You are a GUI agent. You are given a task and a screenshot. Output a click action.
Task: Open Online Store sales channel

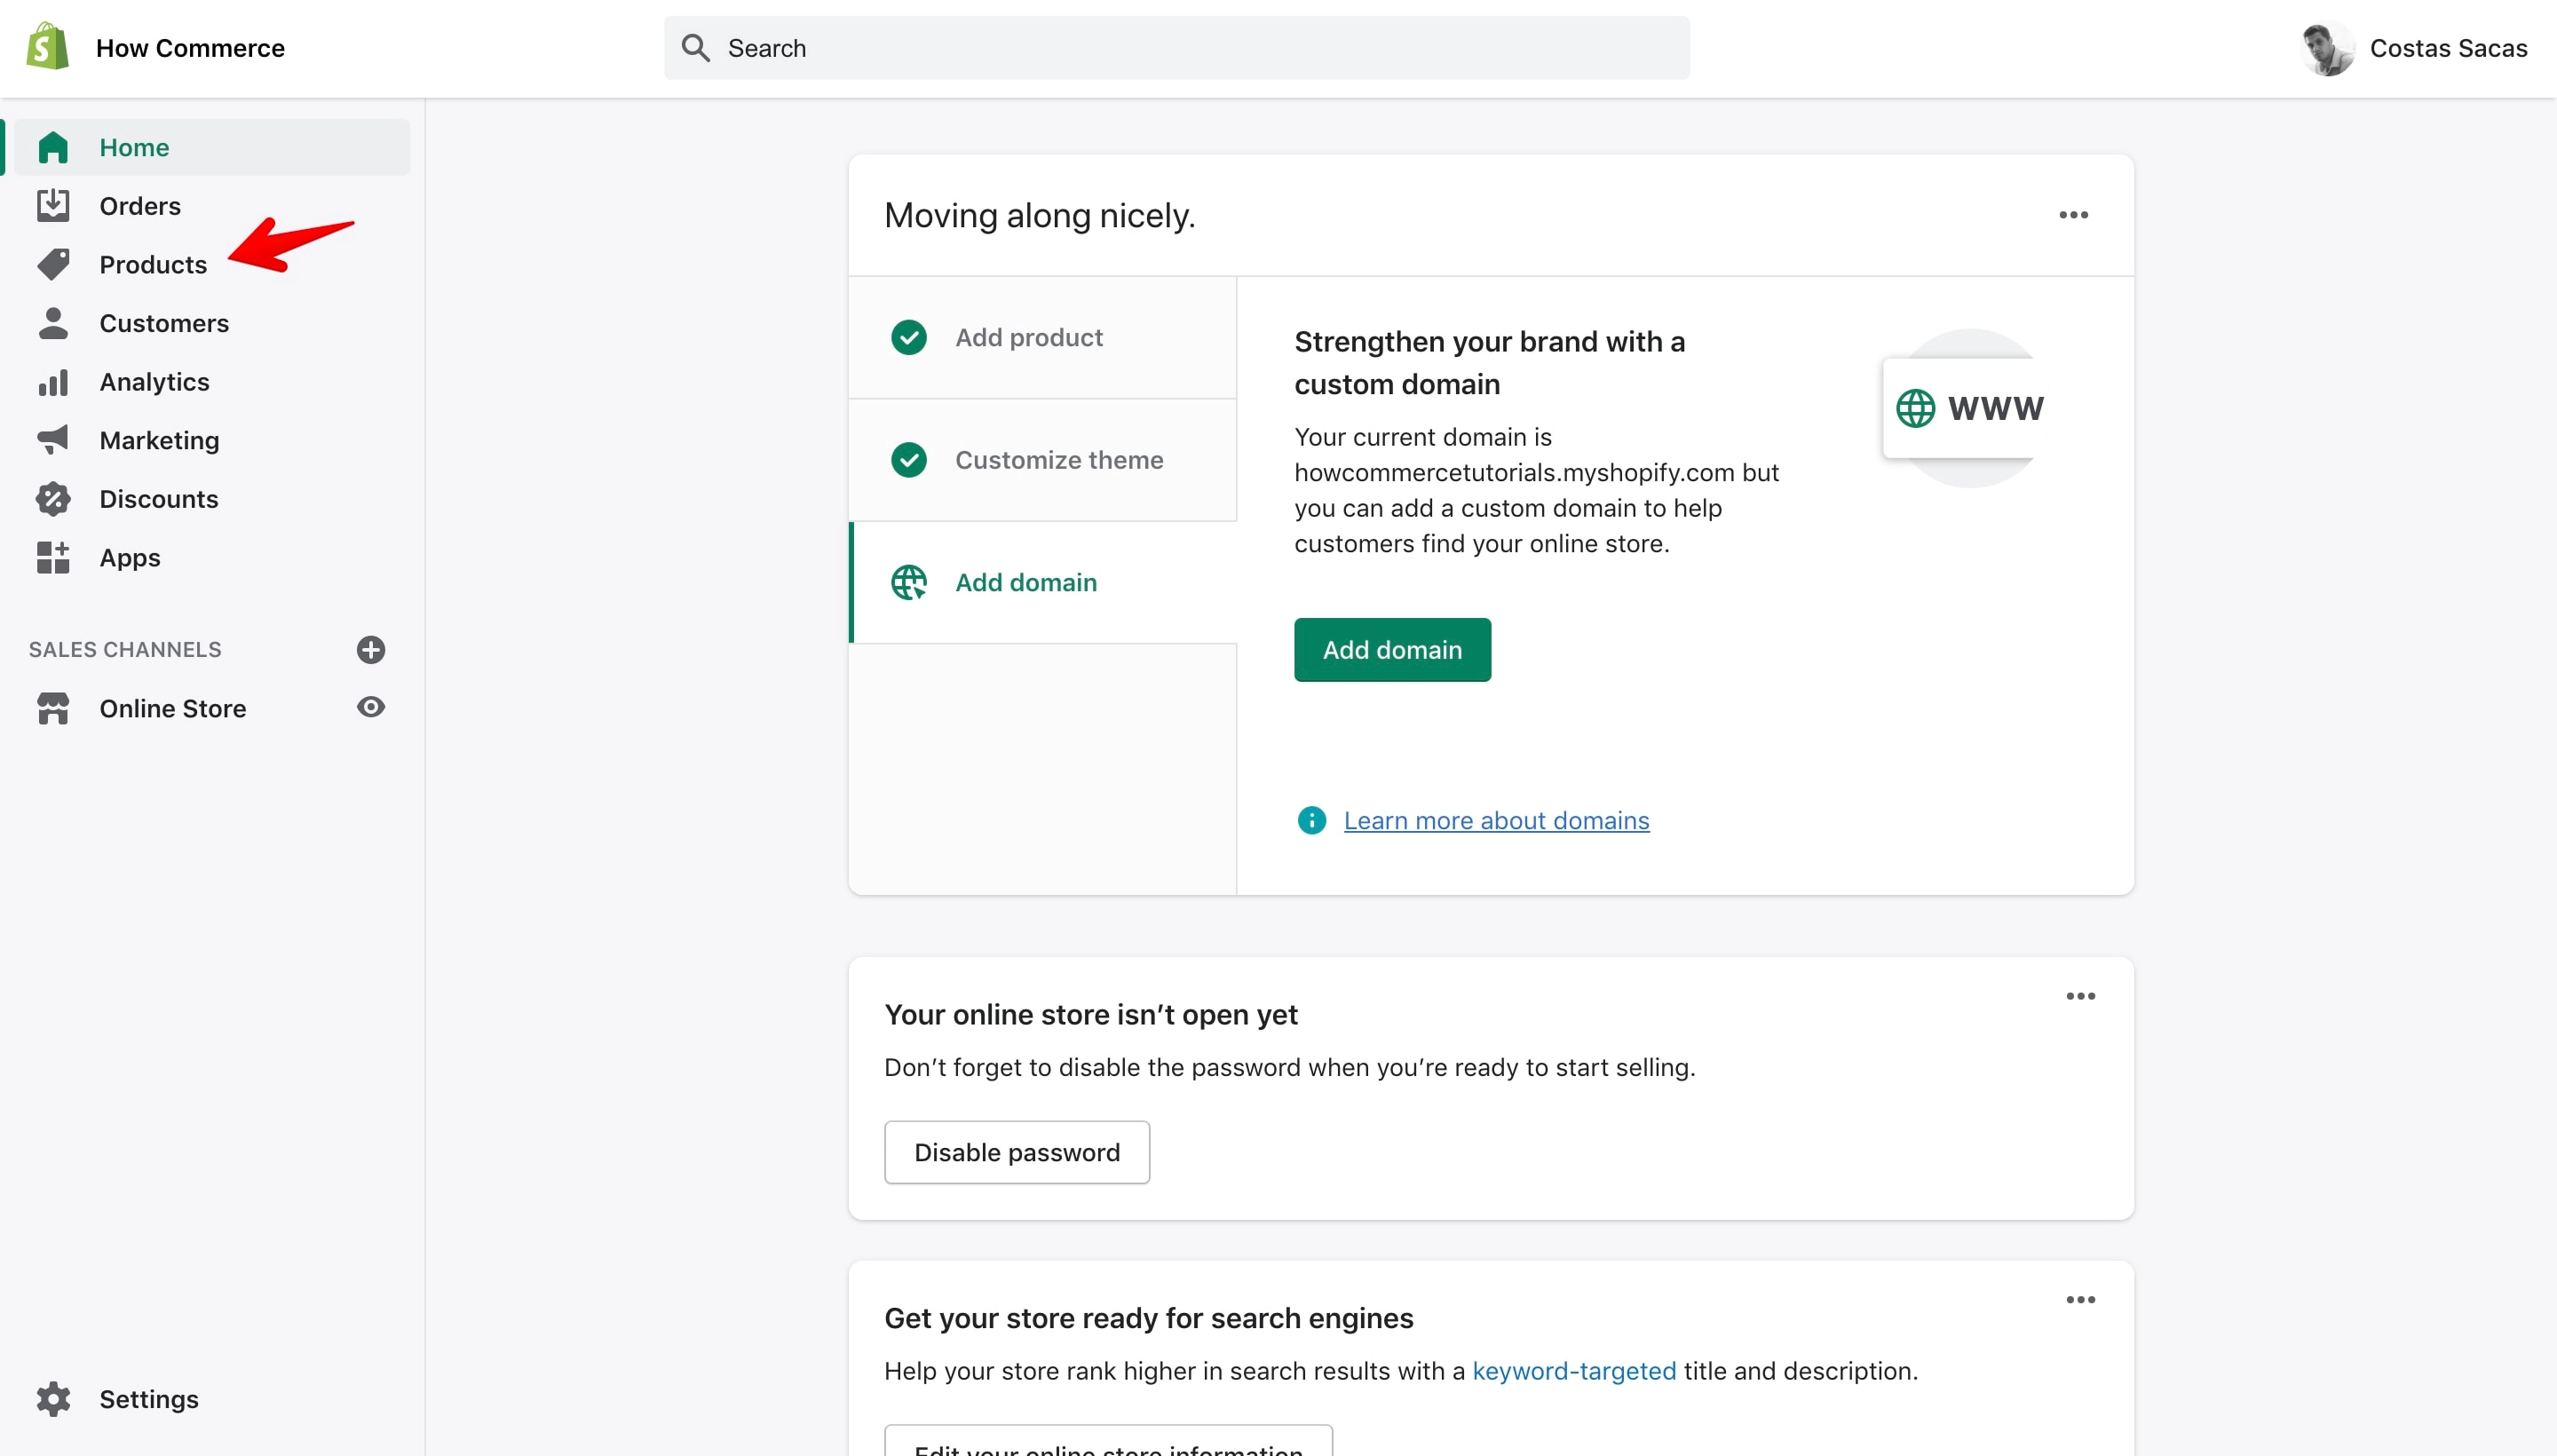pos(172,708)
